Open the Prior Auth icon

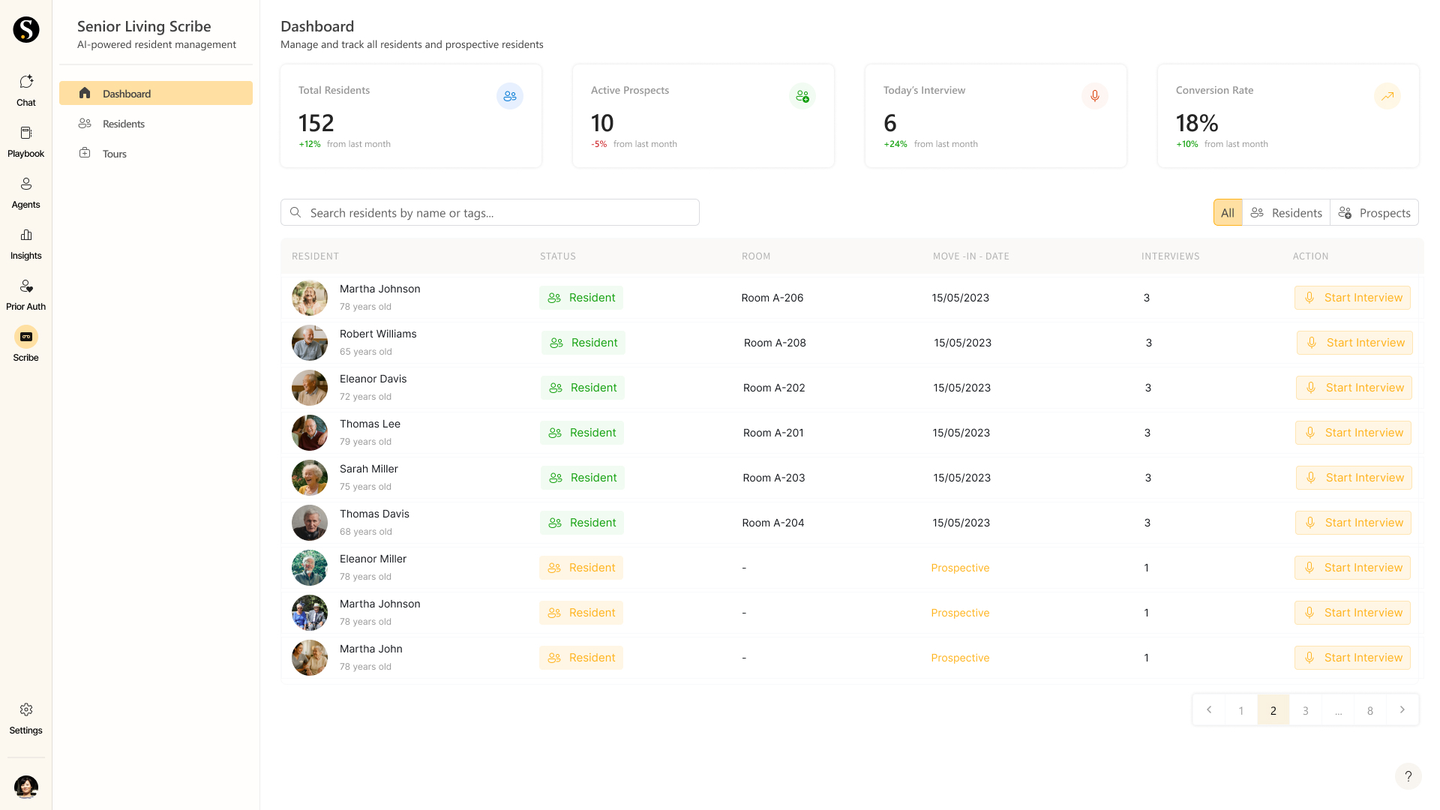[26, 286]
